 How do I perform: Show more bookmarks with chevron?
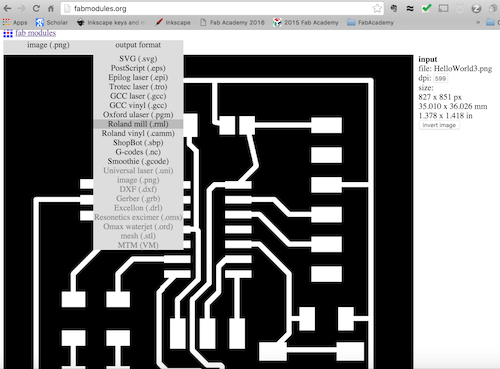click(478, 22)
